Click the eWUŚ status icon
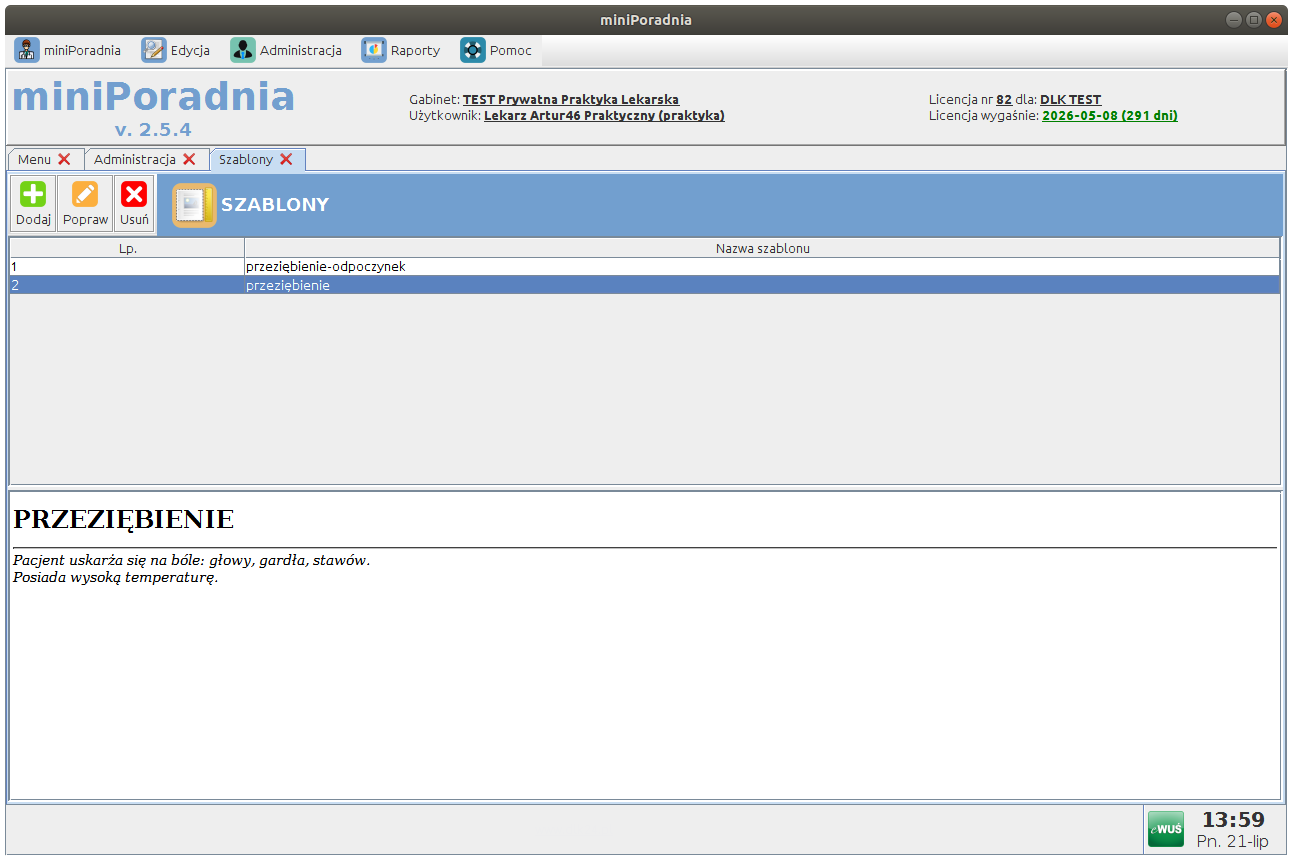The width and height of the screenshot is (1297, 865). click(x=1165, y=829)
